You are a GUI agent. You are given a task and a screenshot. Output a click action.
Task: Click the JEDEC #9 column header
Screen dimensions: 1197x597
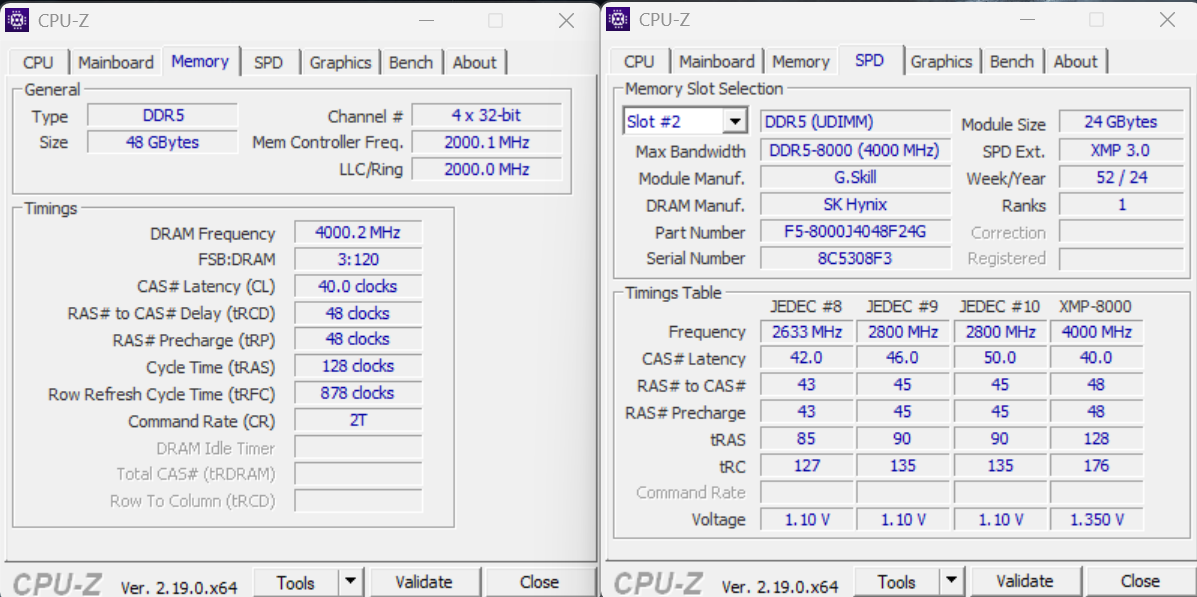pyautogui.click(x=902, y=306)
